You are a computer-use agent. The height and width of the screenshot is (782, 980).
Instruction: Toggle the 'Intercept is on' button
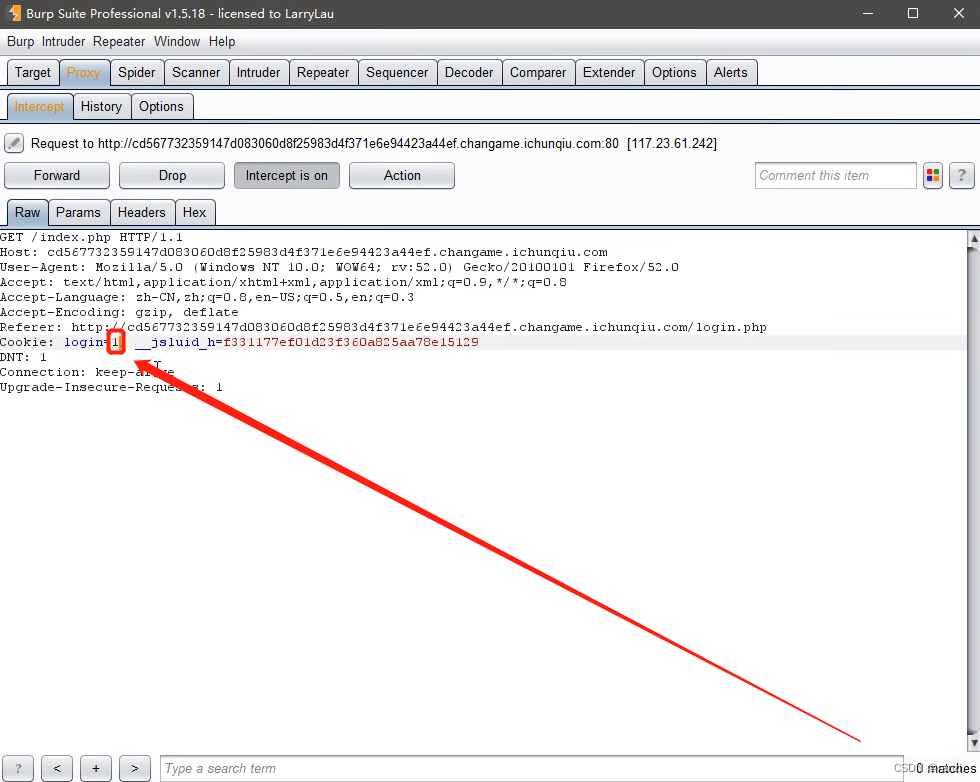click(286, 176)
